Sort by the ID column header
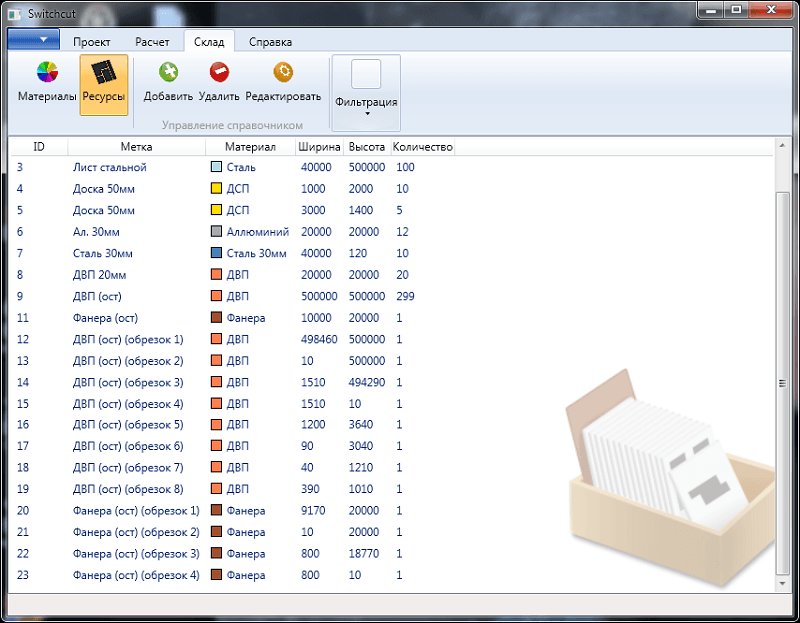The image size is (800, 623). pyautogui.click(x=39, y=147)
